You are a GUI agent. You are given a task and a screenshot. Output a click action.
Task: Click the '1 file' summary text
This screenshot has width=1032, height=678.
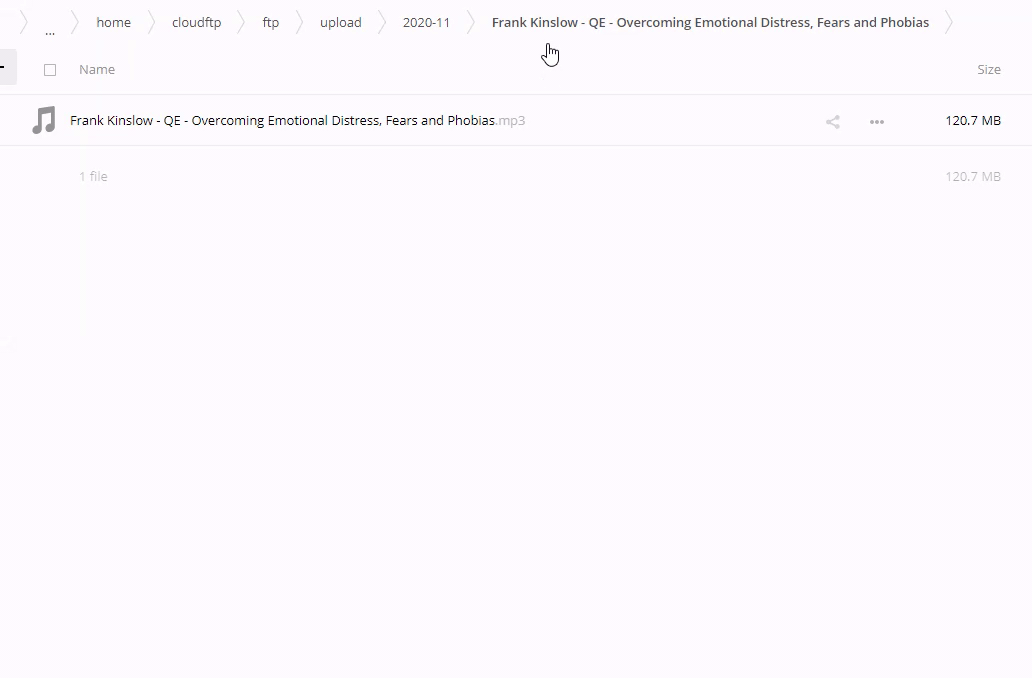[93, 177]
